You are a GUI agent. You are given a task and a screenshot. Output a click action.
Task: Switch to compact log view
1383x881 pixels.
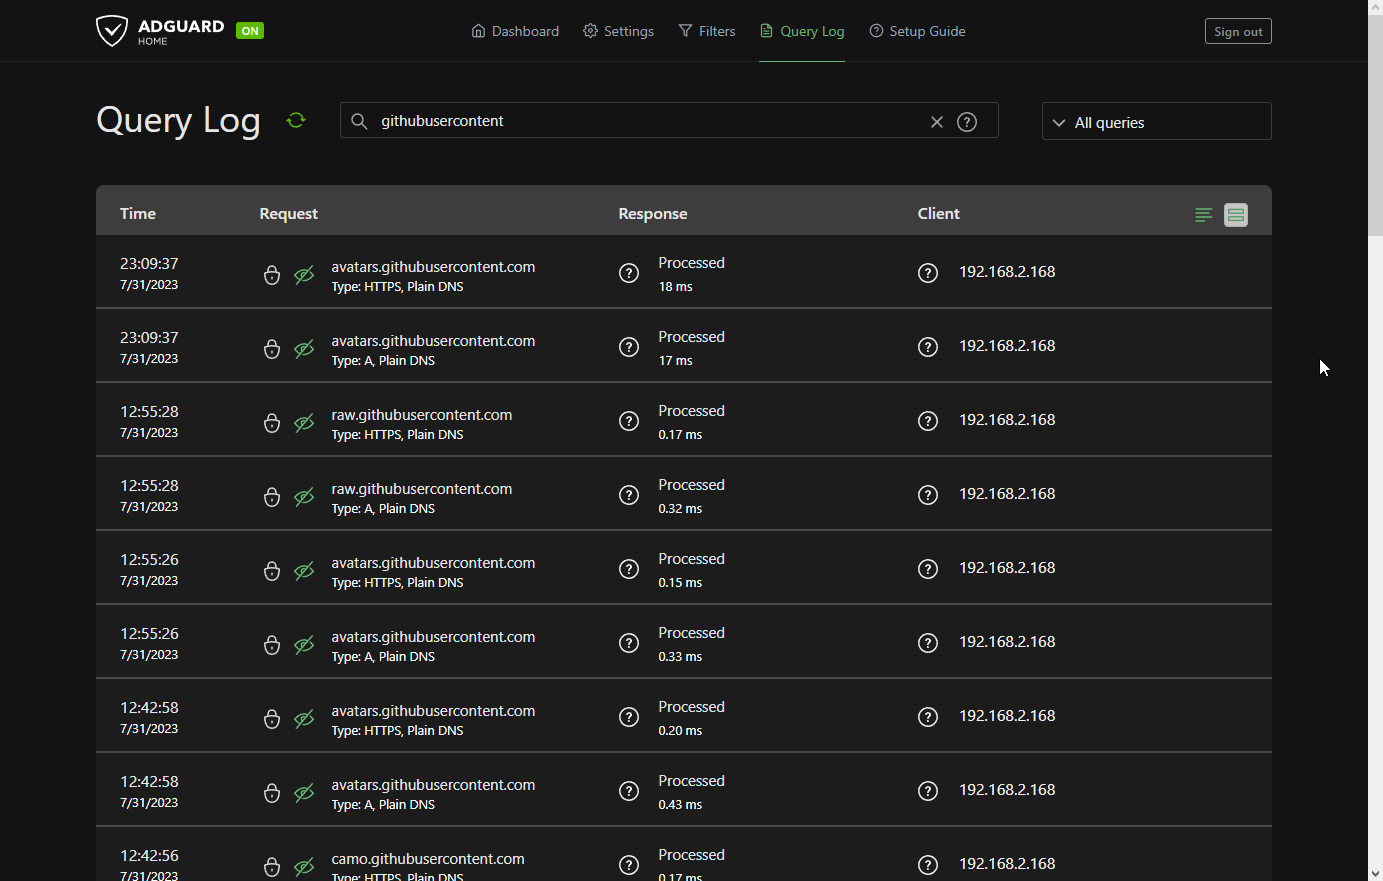click(x=1203, y=214)
